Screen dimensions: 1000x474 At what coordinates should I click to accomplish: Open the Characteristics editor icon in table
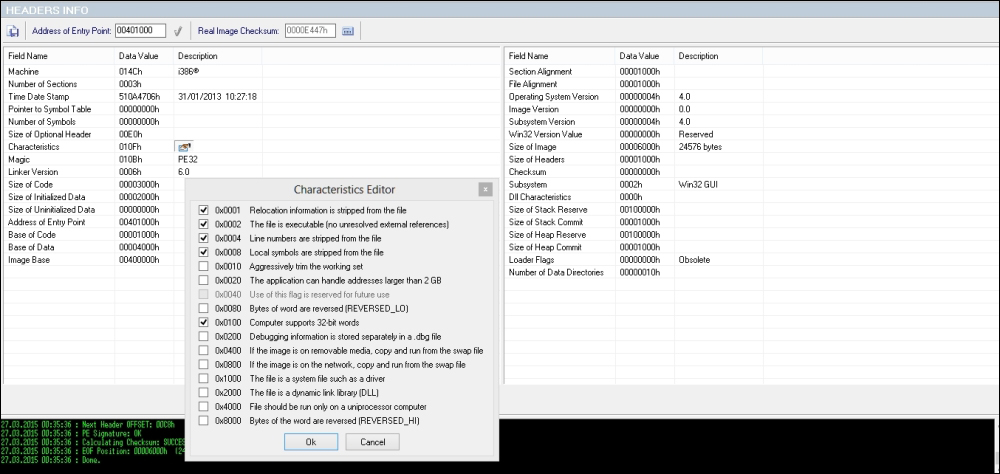tap(183, 147)
